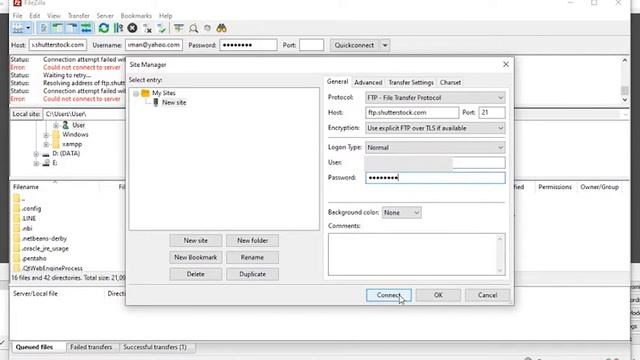
Task: Open the Encryption dropdown
Action: click(x=435, y=128)
